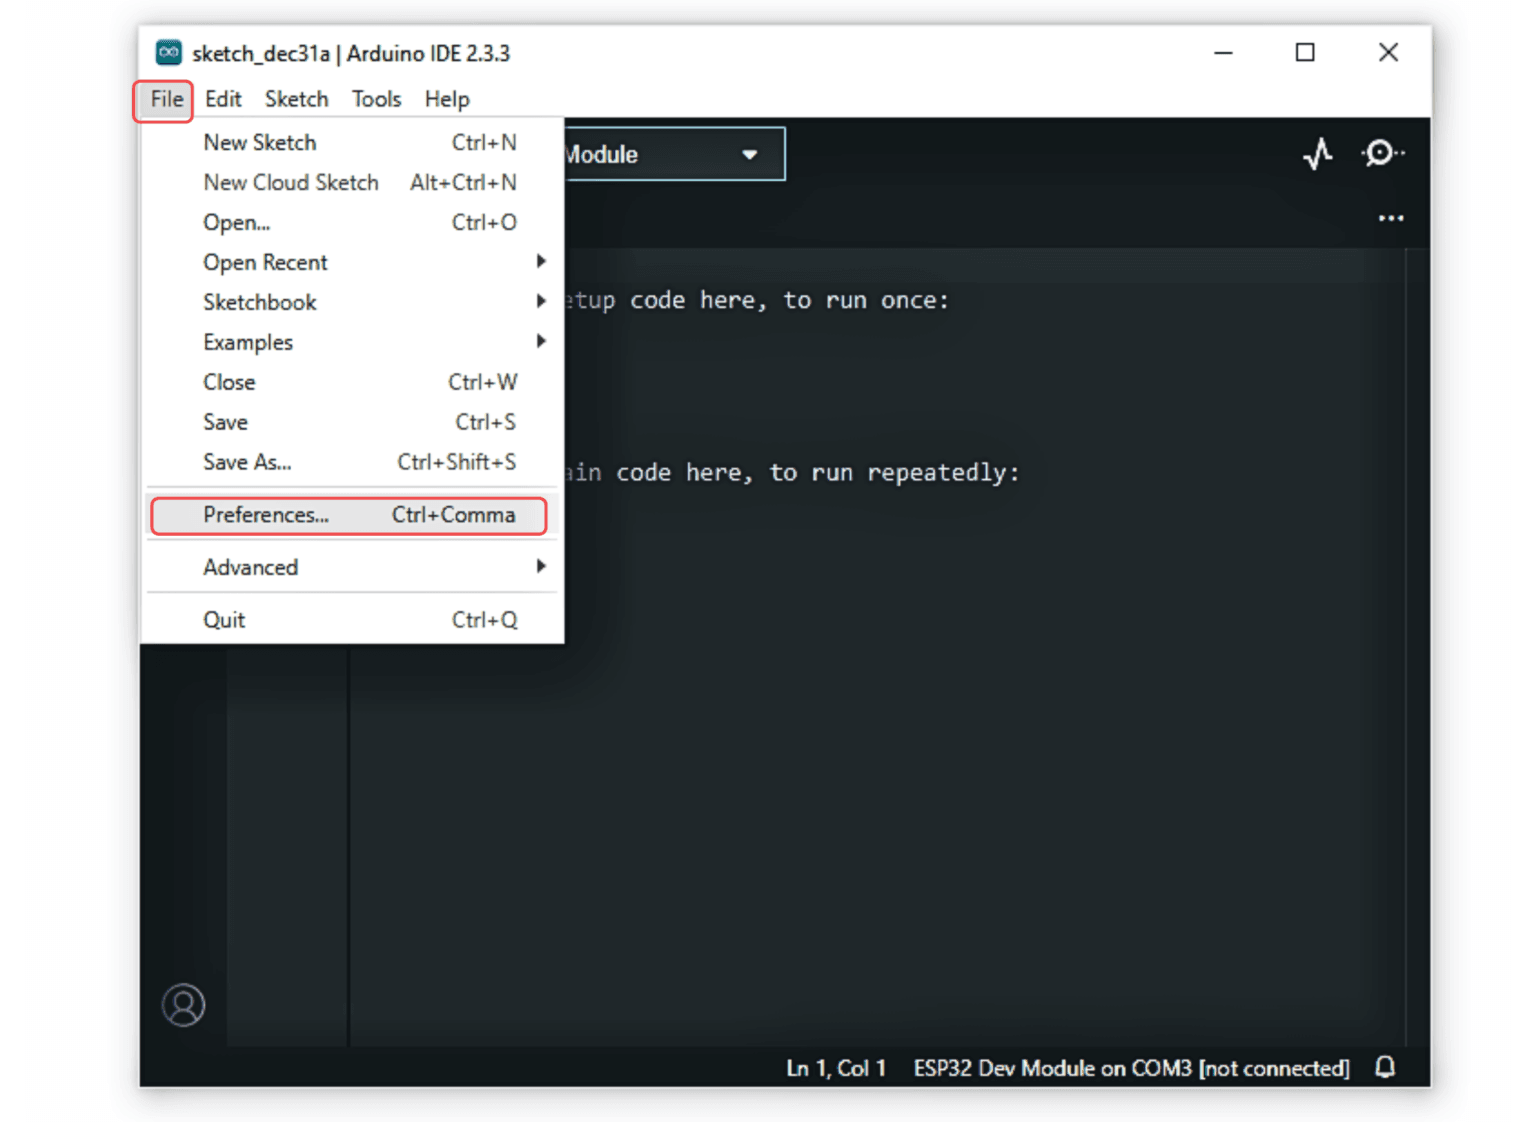Click the Ln 1, Col 1 indicator
This screenshot has height=1122, width=1536.
pyautogui.click(x=836, y=1068)
